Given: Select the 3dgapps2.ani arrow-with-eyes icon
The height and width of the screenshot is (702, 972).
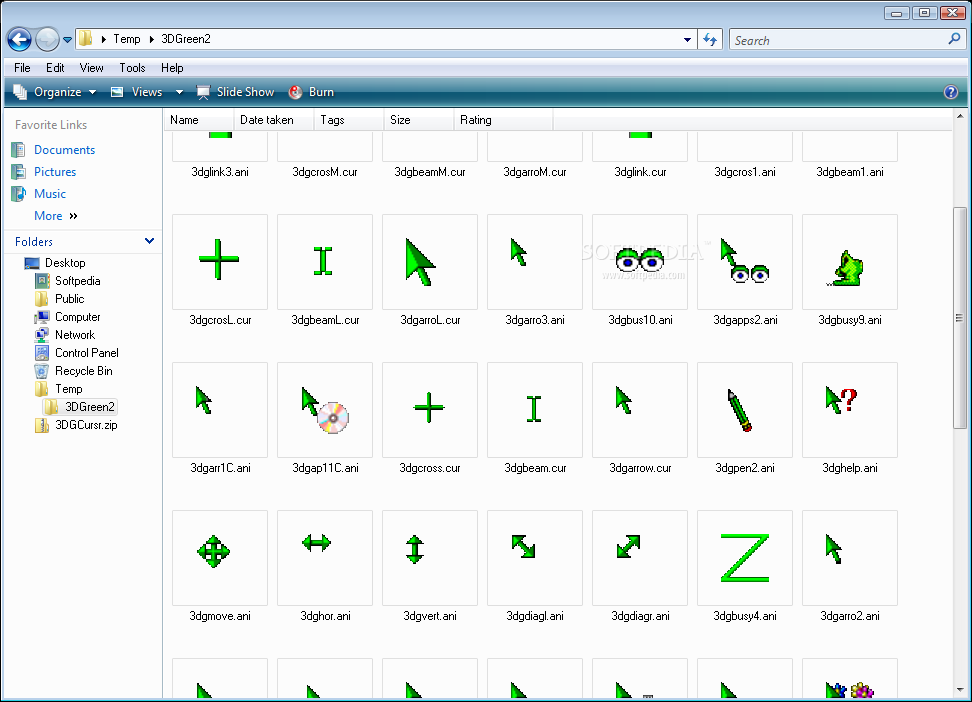Looking at the screenshot, I should tap(744, 261).
